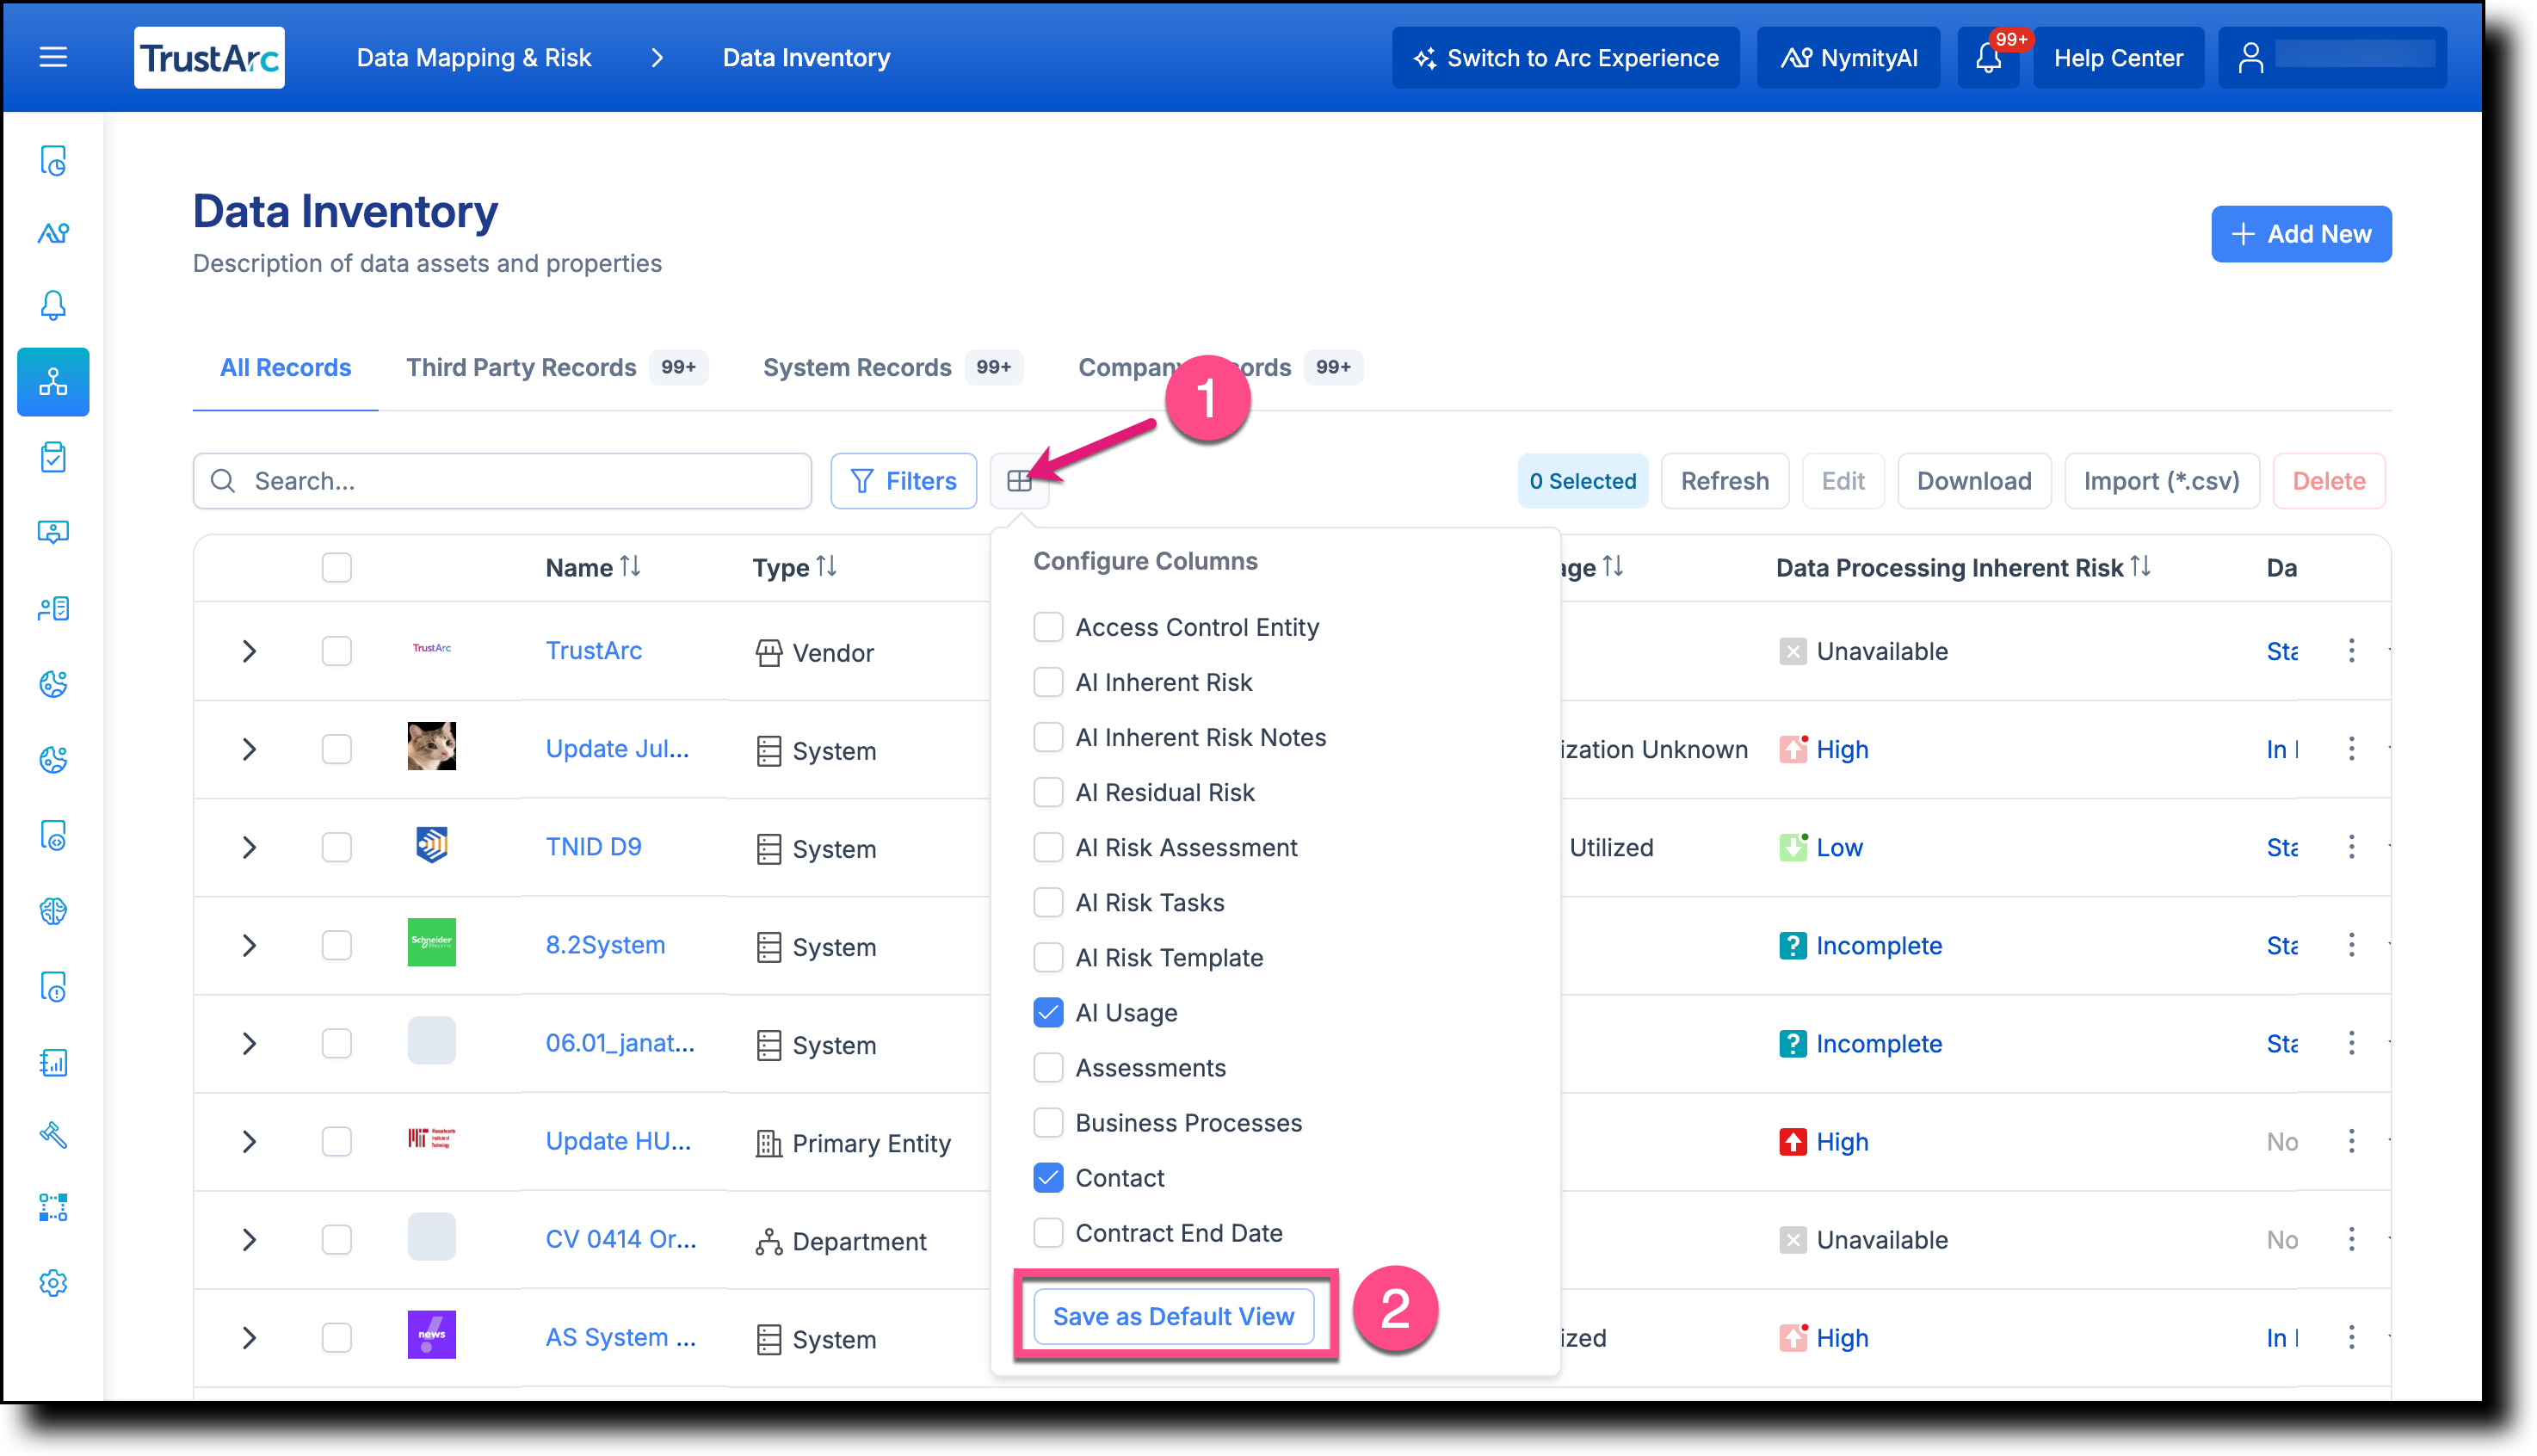This screenshot has height=1456, width=2537.
Task: Click the NymityAI header button
Action: pos(1848,57)
